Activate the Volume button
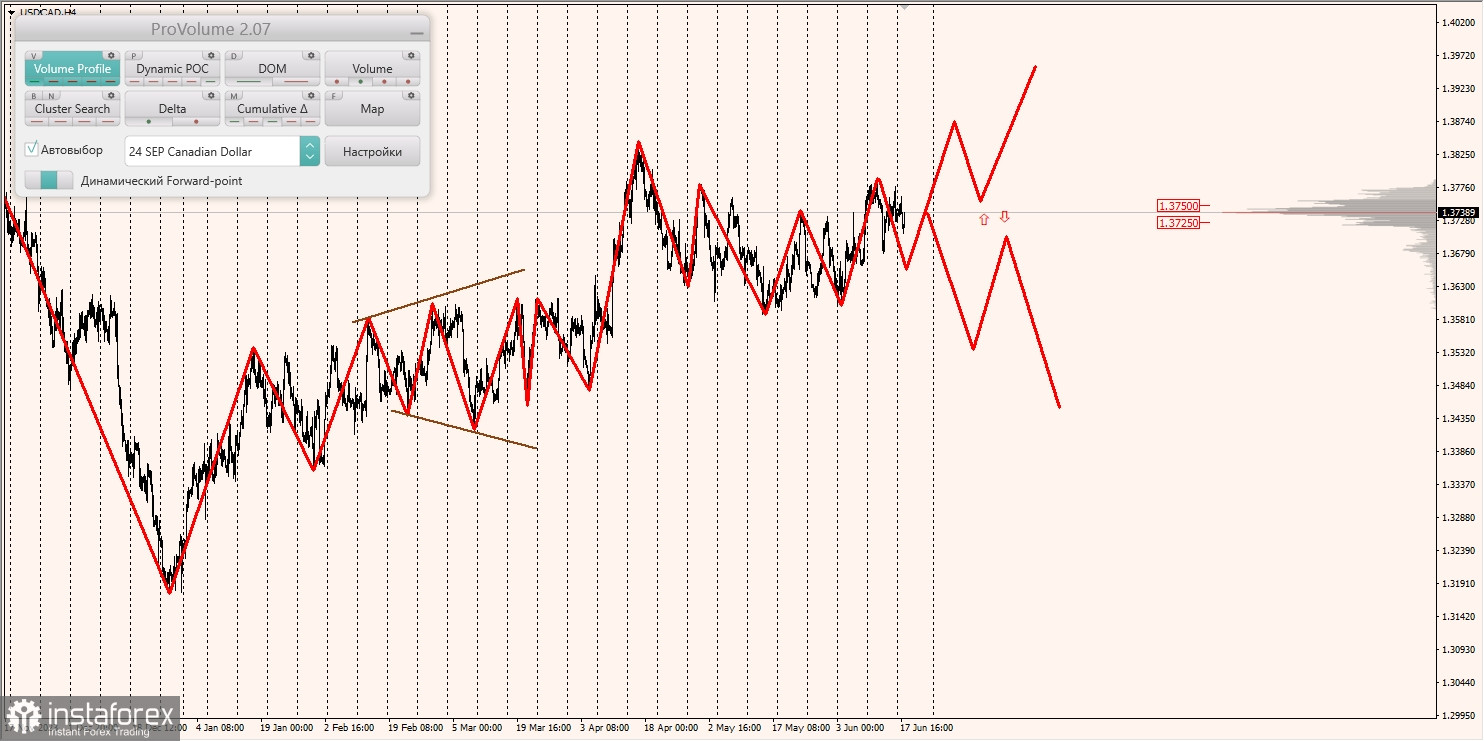Screen dimensions: 1484x741 point(372,68)
